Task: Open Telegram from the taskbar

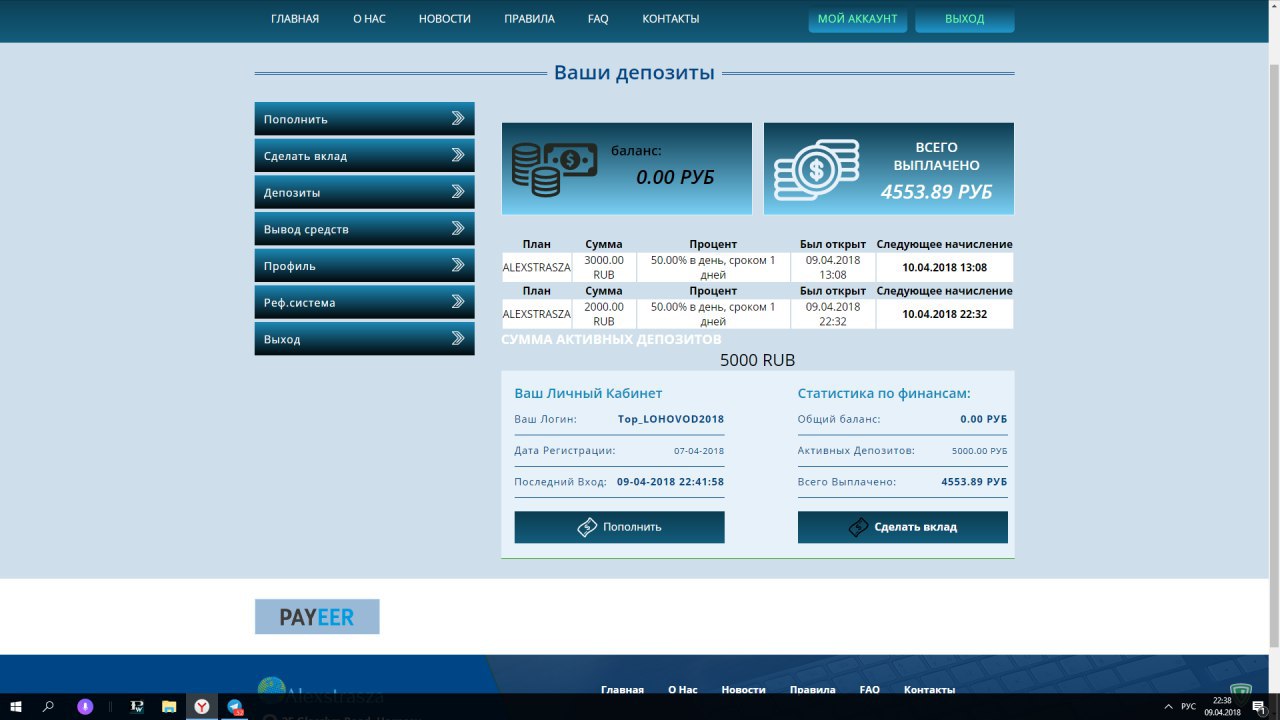Action: (235, 706)
